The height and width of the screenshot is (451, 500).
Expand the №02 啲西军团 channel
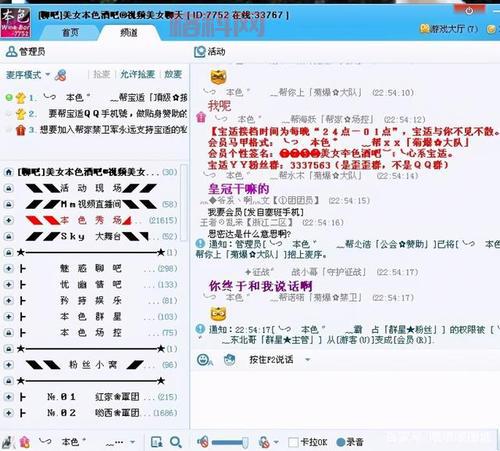9,413
